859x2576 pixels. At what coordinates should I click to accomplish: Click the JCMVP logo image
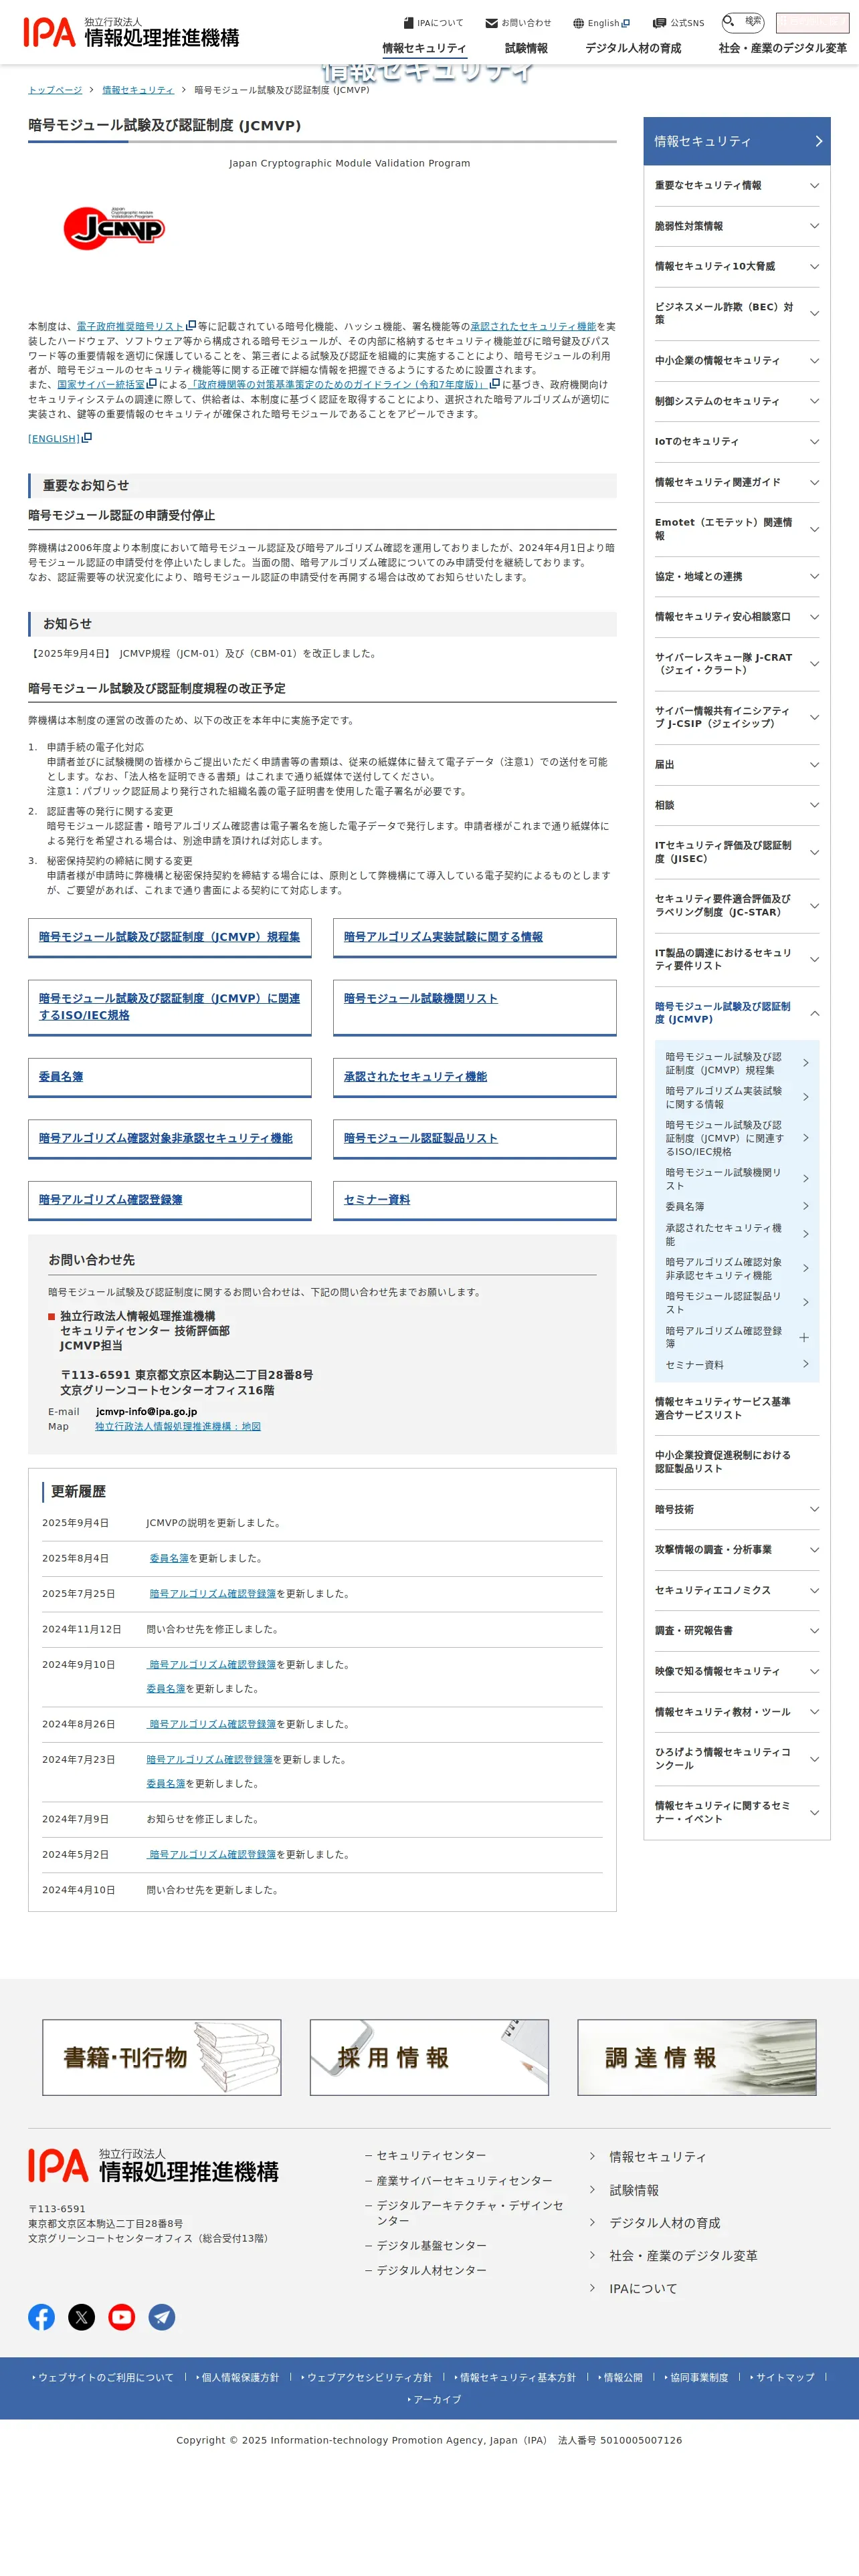coord(114,227)
